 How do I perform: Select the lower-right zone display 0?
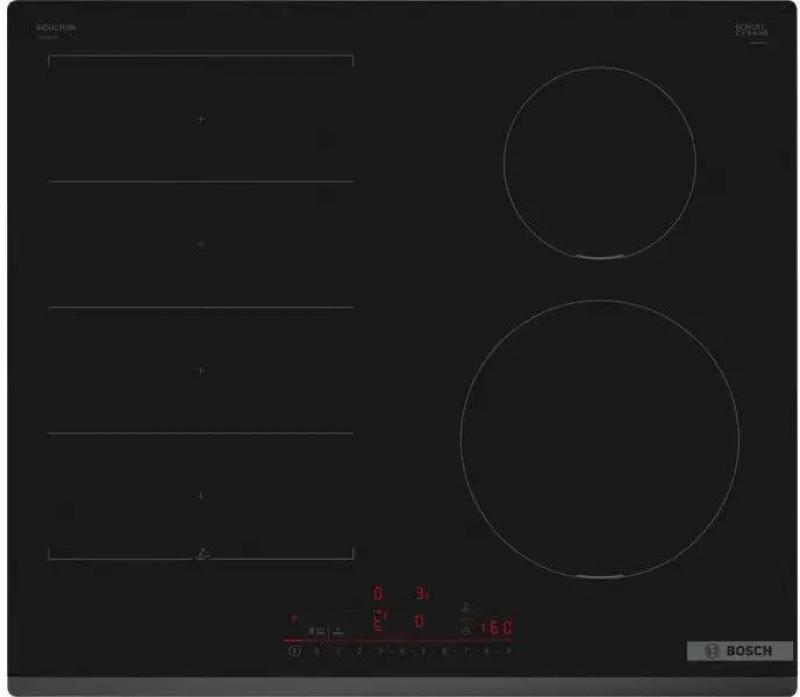[x=420, y=623]
